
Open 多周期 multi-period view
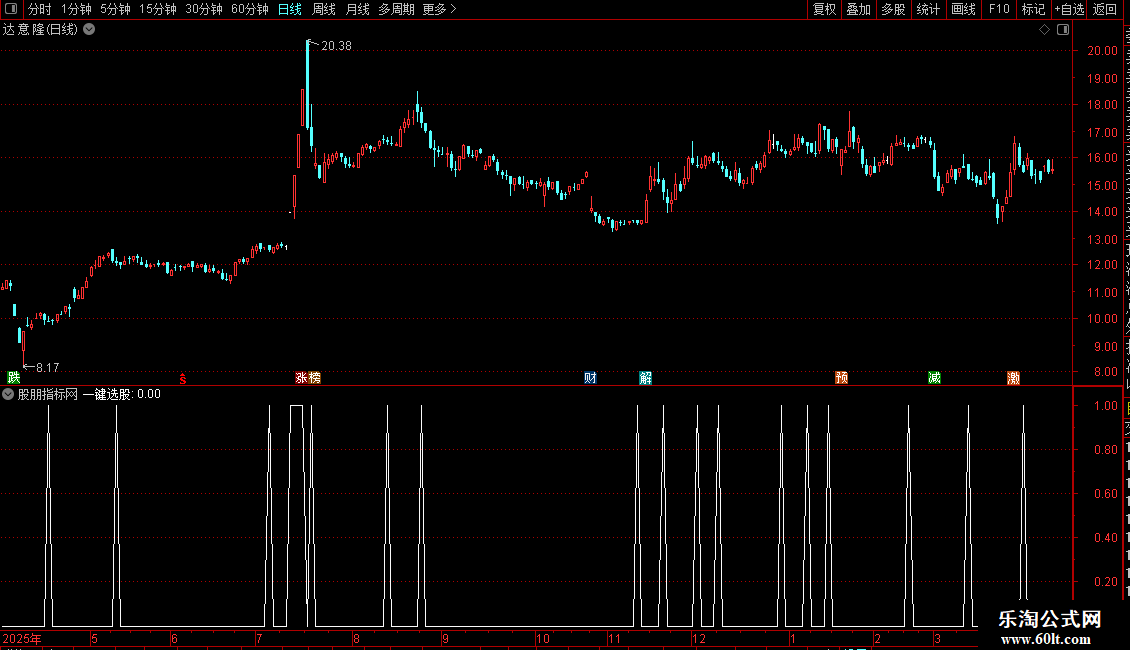click(x=396, y=9)
